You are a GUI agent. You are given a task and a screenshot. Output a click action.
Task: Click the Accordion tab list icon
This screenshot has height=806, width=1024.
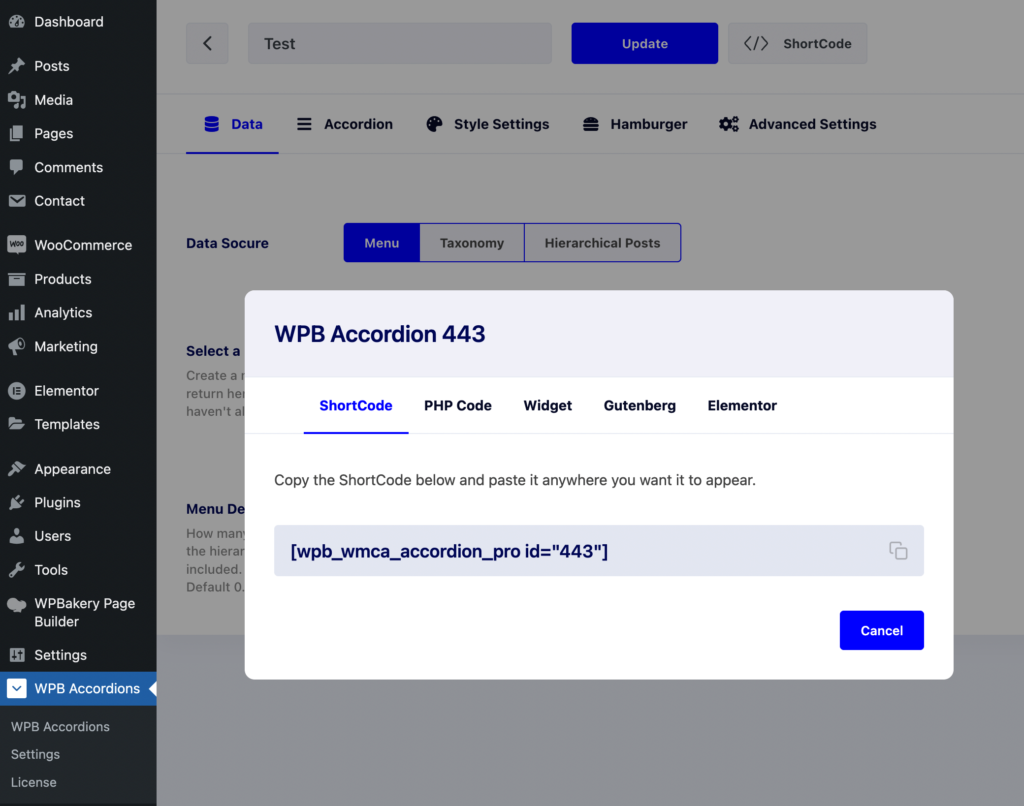point(304,124)
